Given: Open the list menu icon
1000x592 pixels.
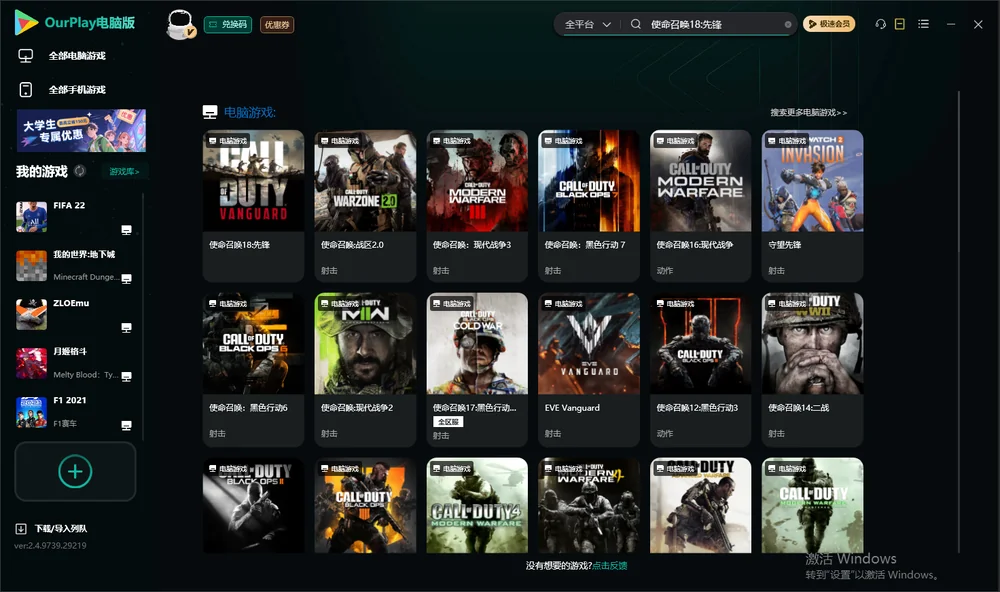Looking at the screenshot, I should point(923,24).
